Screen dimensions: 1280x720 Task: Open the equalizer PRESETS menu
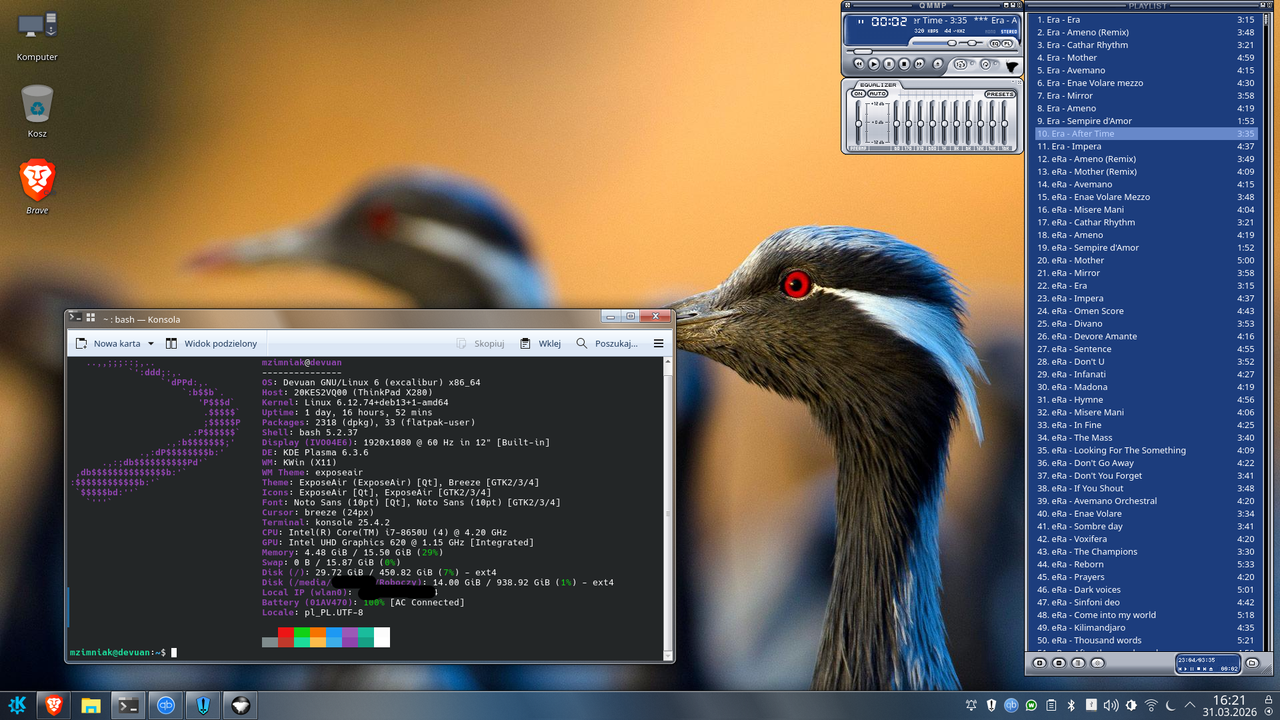1000,94
